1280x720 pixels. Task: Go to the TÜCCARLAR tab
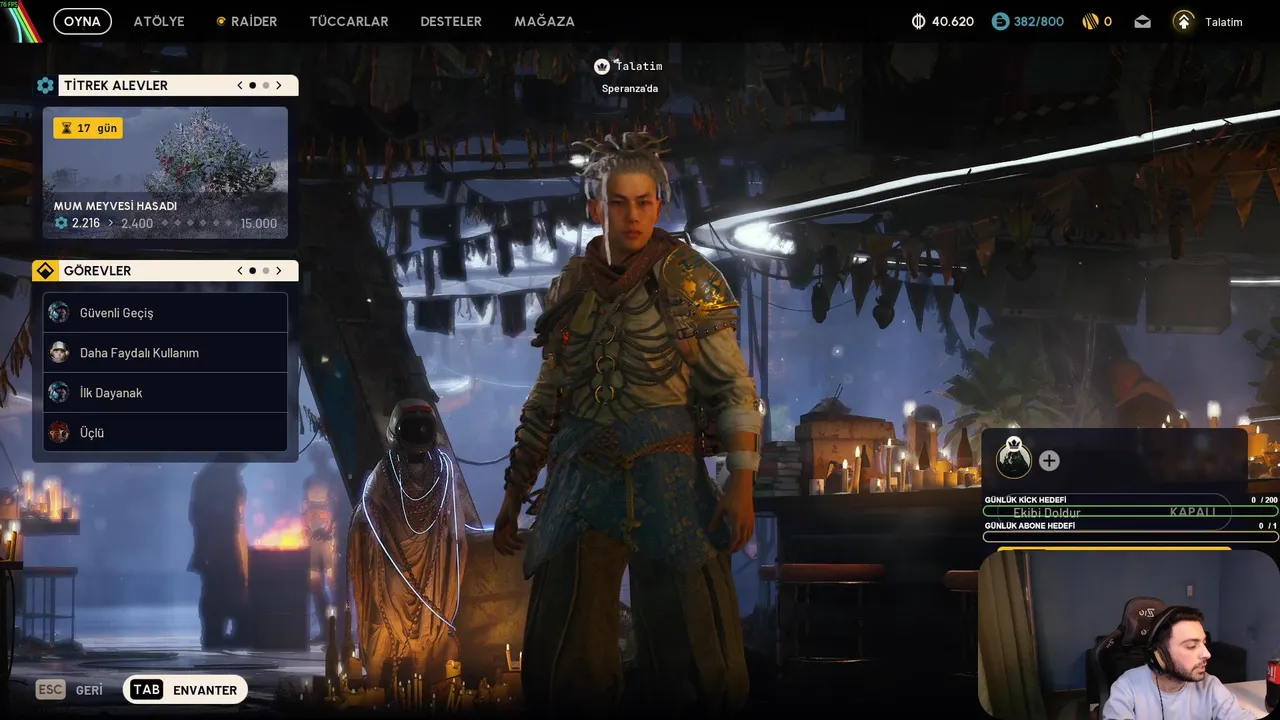(349, 21)
